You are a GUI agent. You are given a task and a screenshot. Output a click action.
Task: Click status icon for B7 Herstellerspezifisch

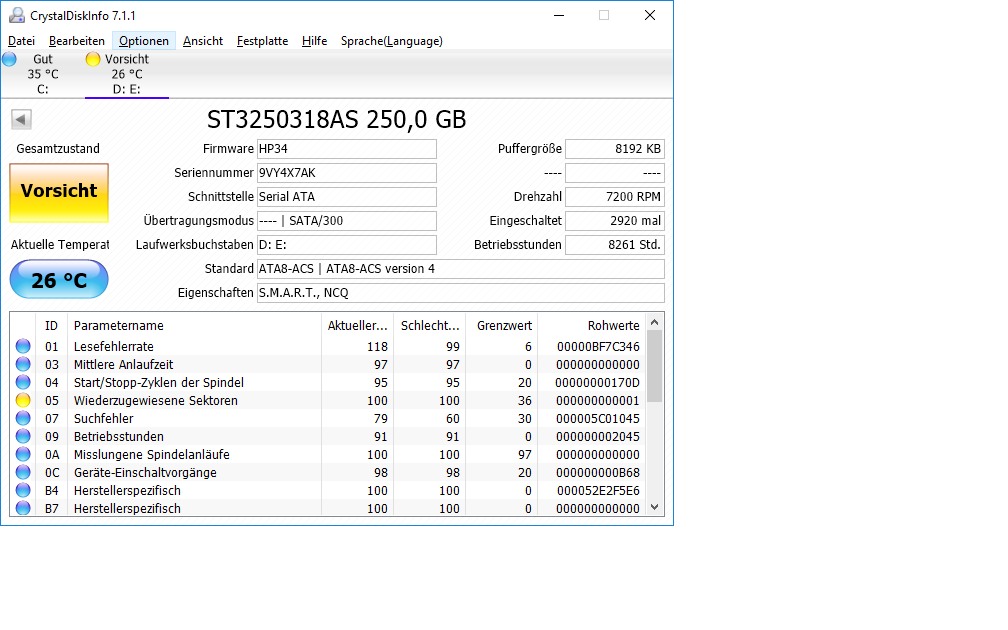click(23, 508)
